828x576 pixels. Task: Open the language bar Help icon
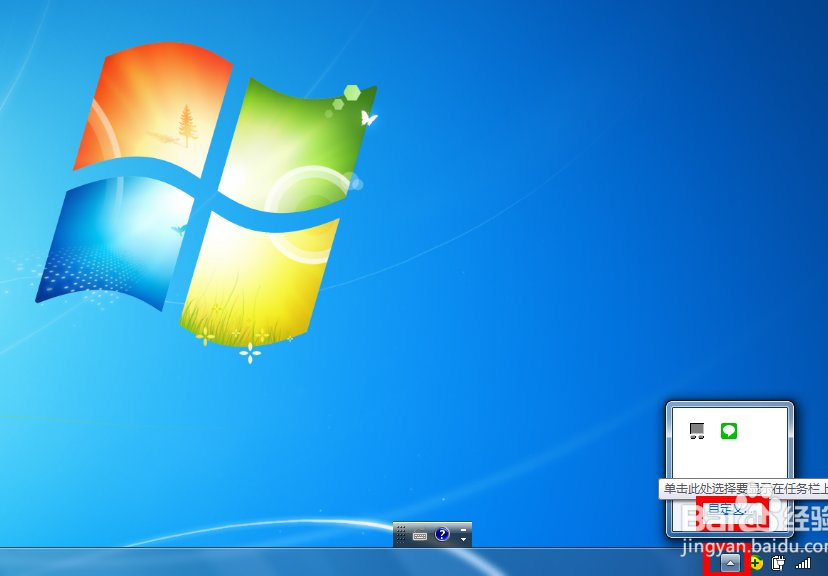point(442,535)
